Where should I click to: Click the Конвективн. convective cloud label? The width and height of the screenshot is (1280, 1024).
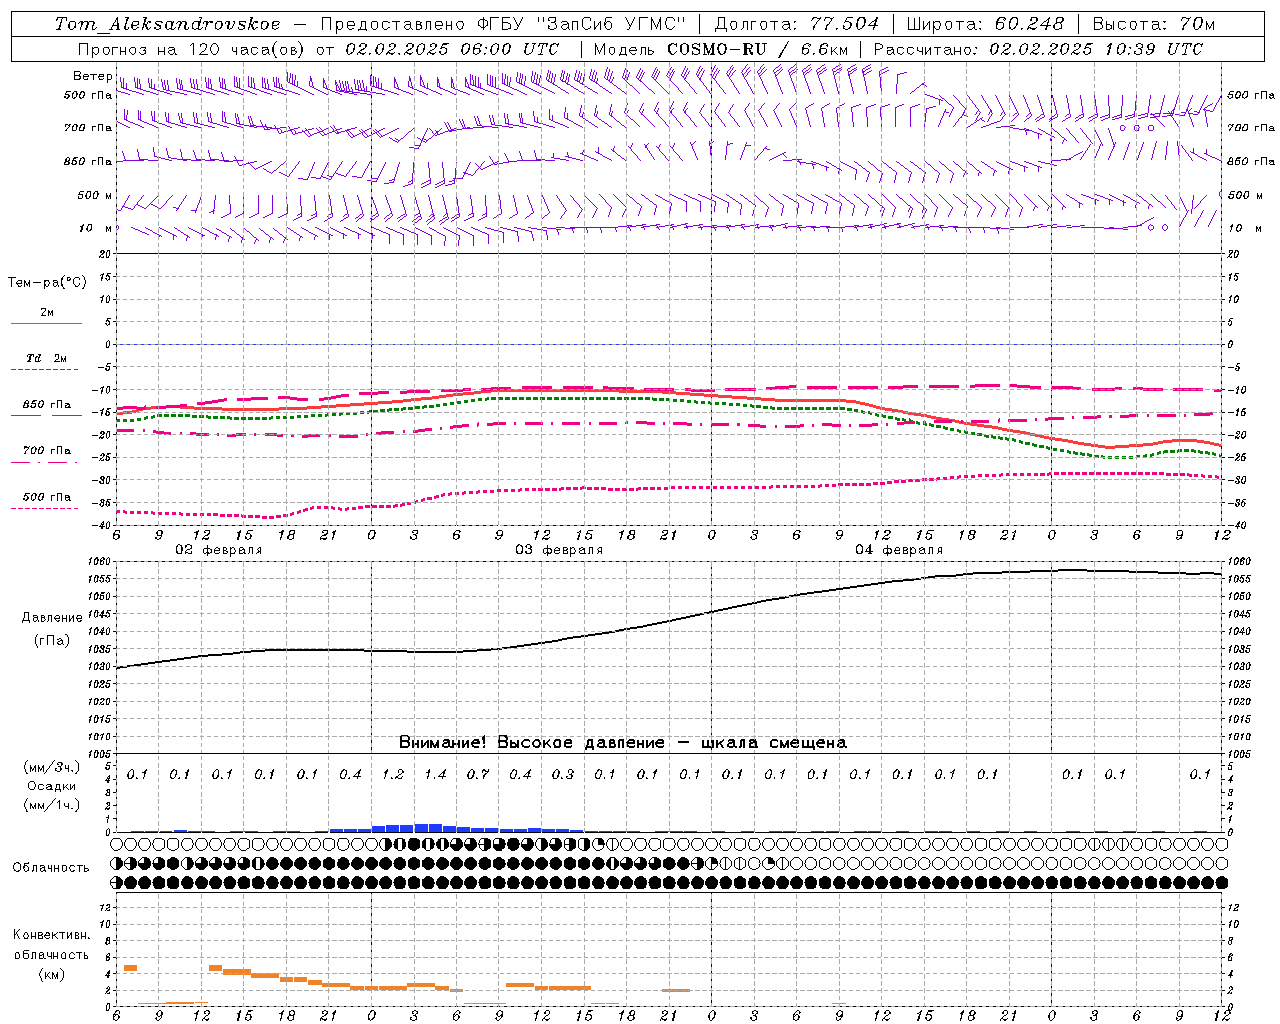tap(52, 935)
